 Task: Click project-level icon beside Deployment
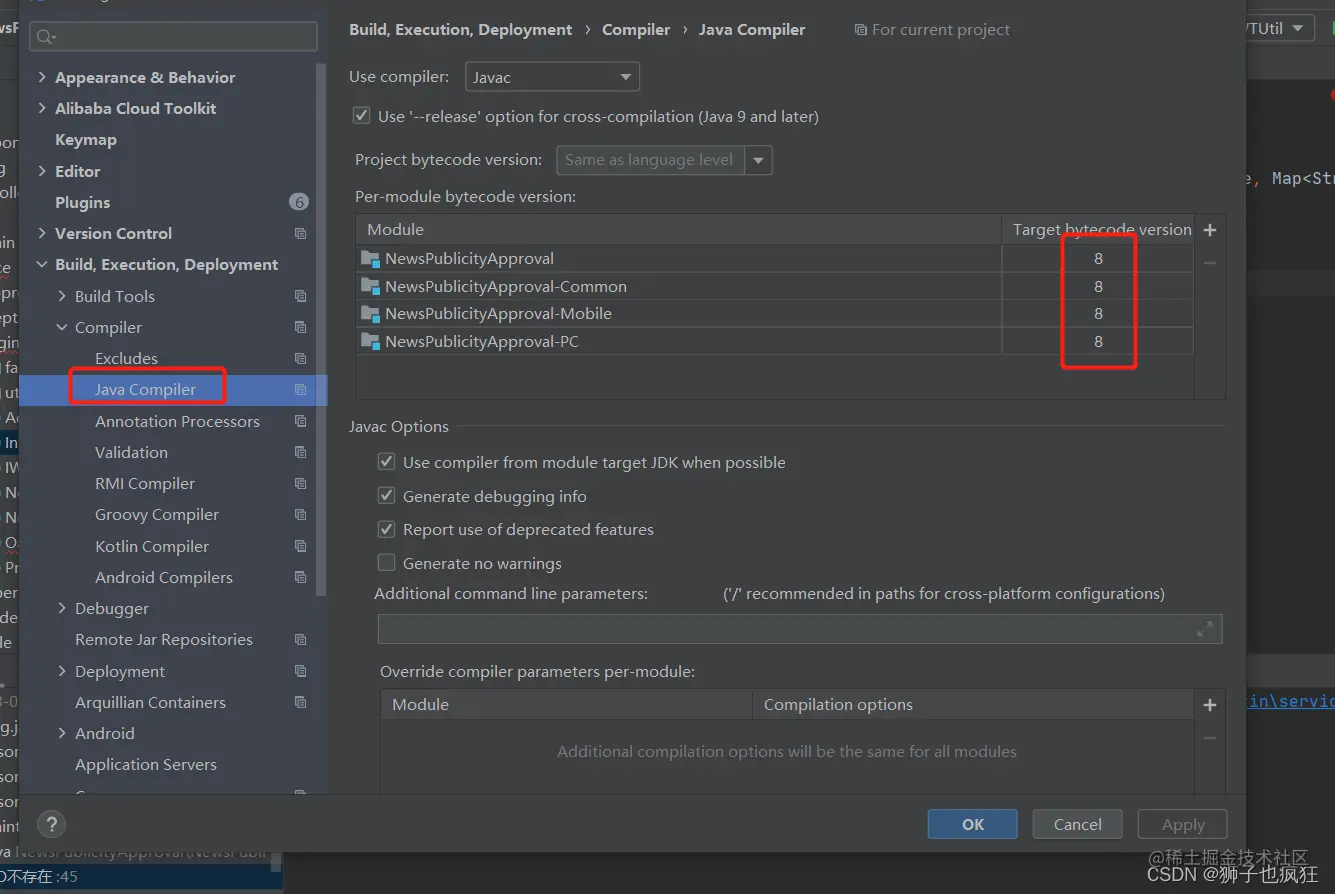(x=300, y=671)
